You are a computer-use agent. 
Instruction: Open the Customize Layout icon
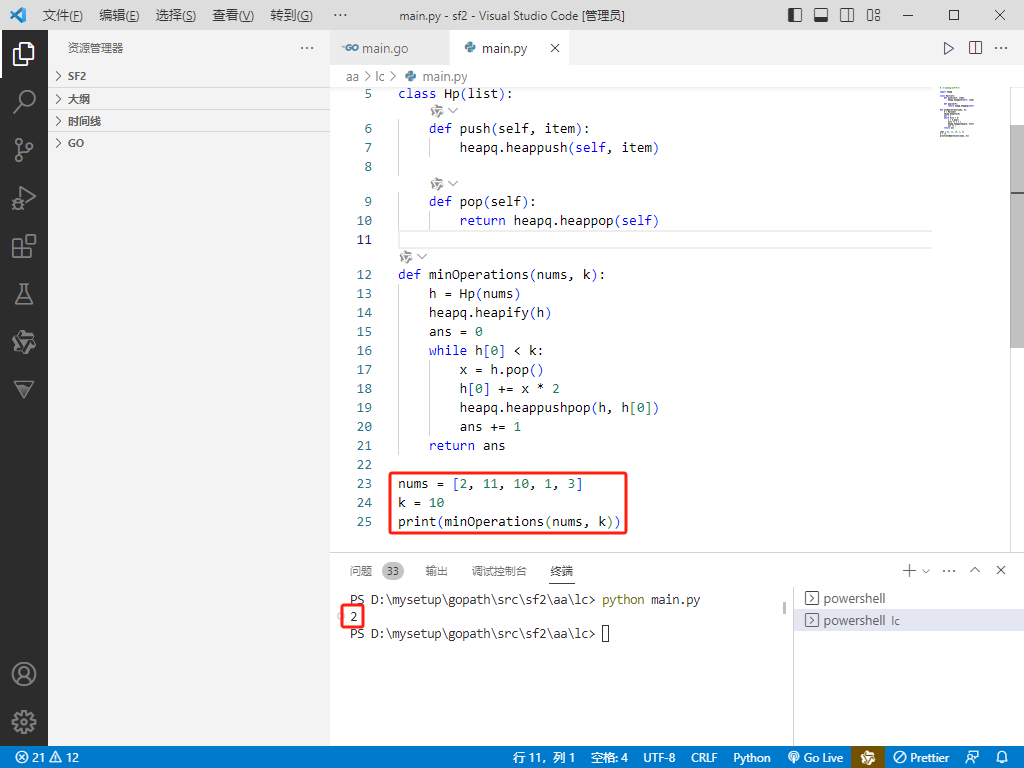click(x=873, y=15)
